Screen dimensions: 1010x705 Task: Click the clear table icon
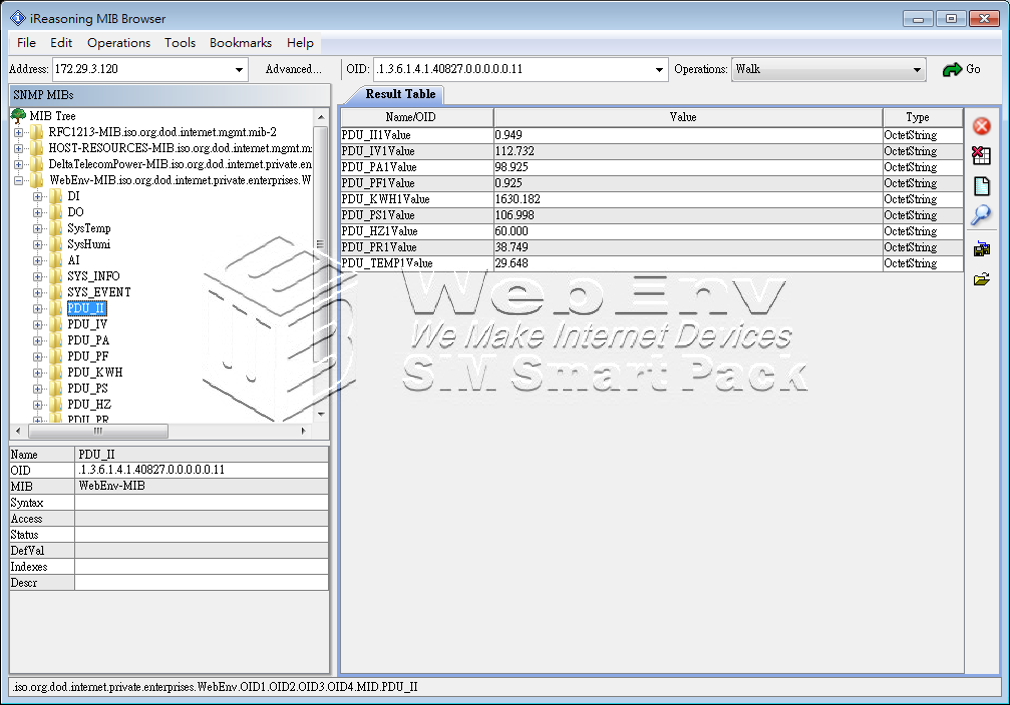(x=982, y=155)
